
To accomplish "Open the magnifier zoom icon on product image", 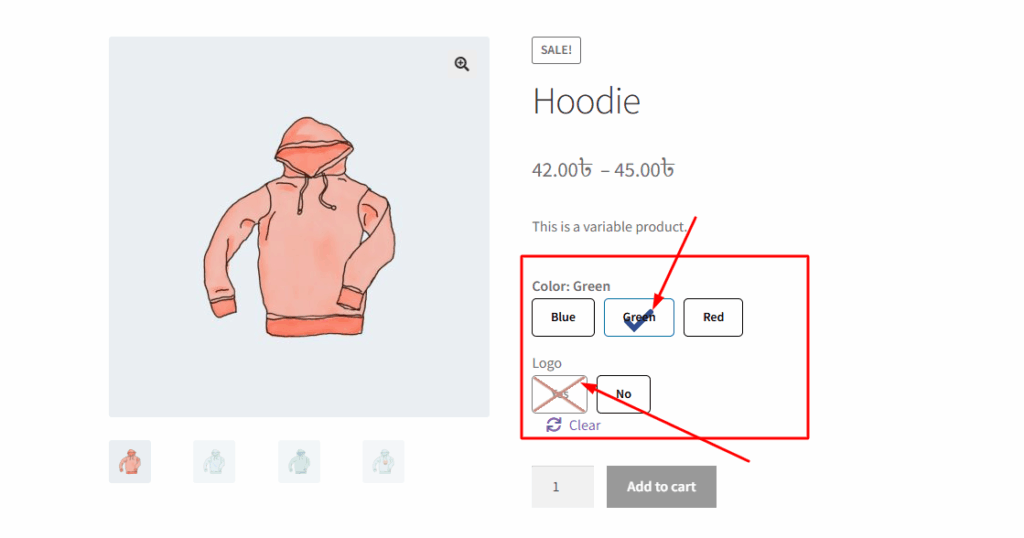I will pyautogui.click(x=462, y=64).
